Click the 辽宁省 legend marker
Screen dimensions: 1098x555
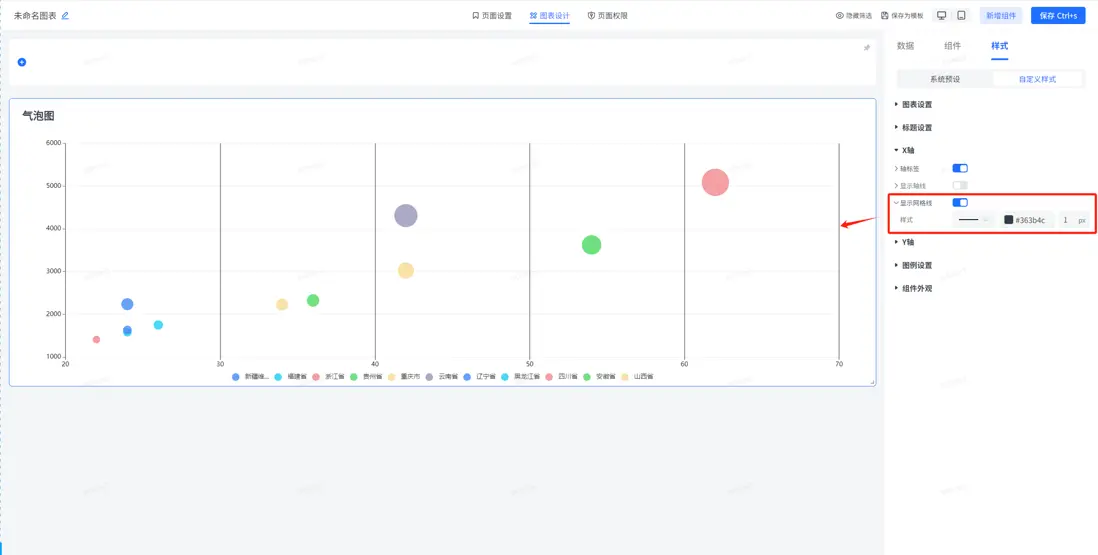[x=467, y=377]
